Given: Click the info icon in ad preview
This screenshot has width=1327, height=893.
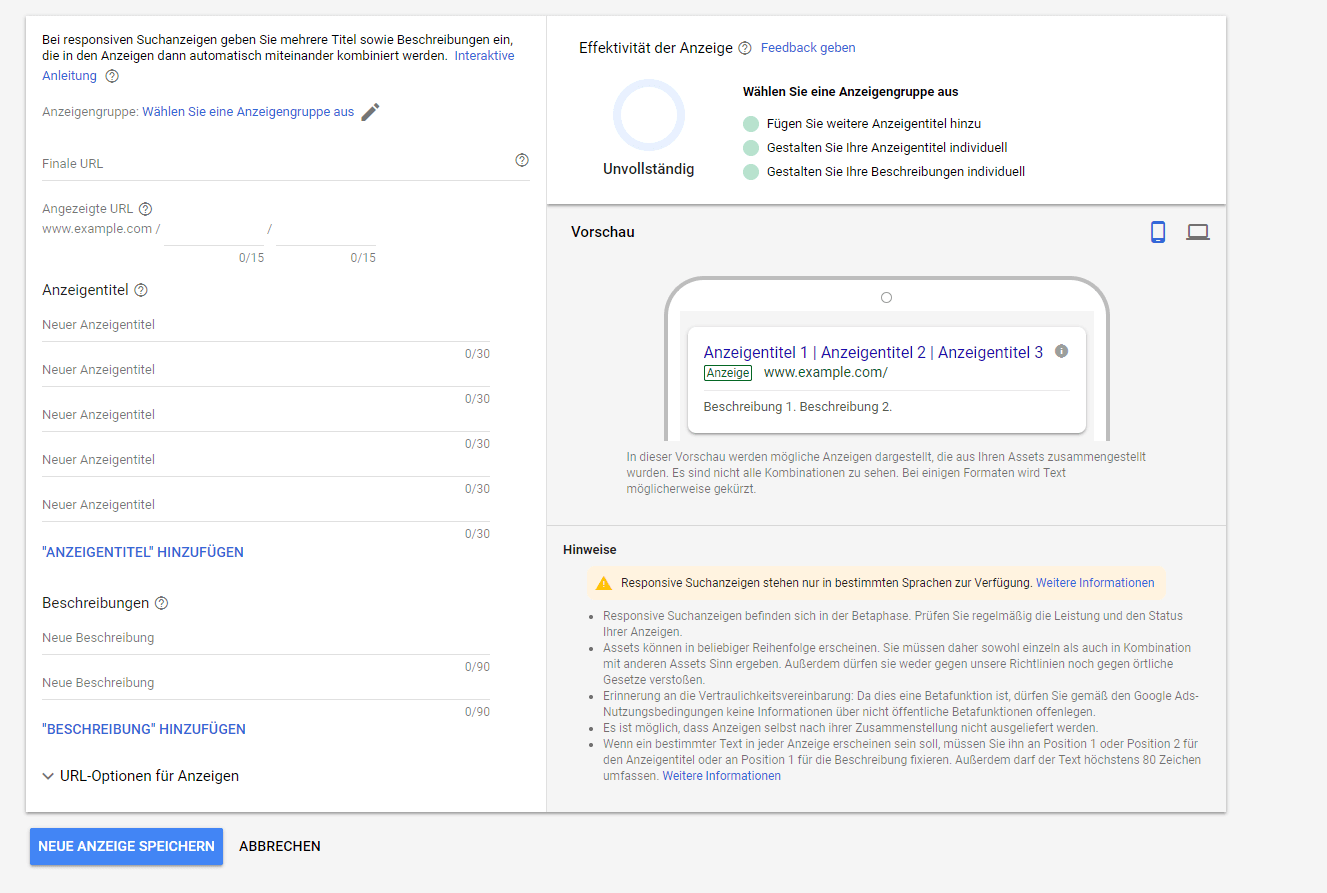Looking at the screenshot, I should click(x=1062, y=351).
